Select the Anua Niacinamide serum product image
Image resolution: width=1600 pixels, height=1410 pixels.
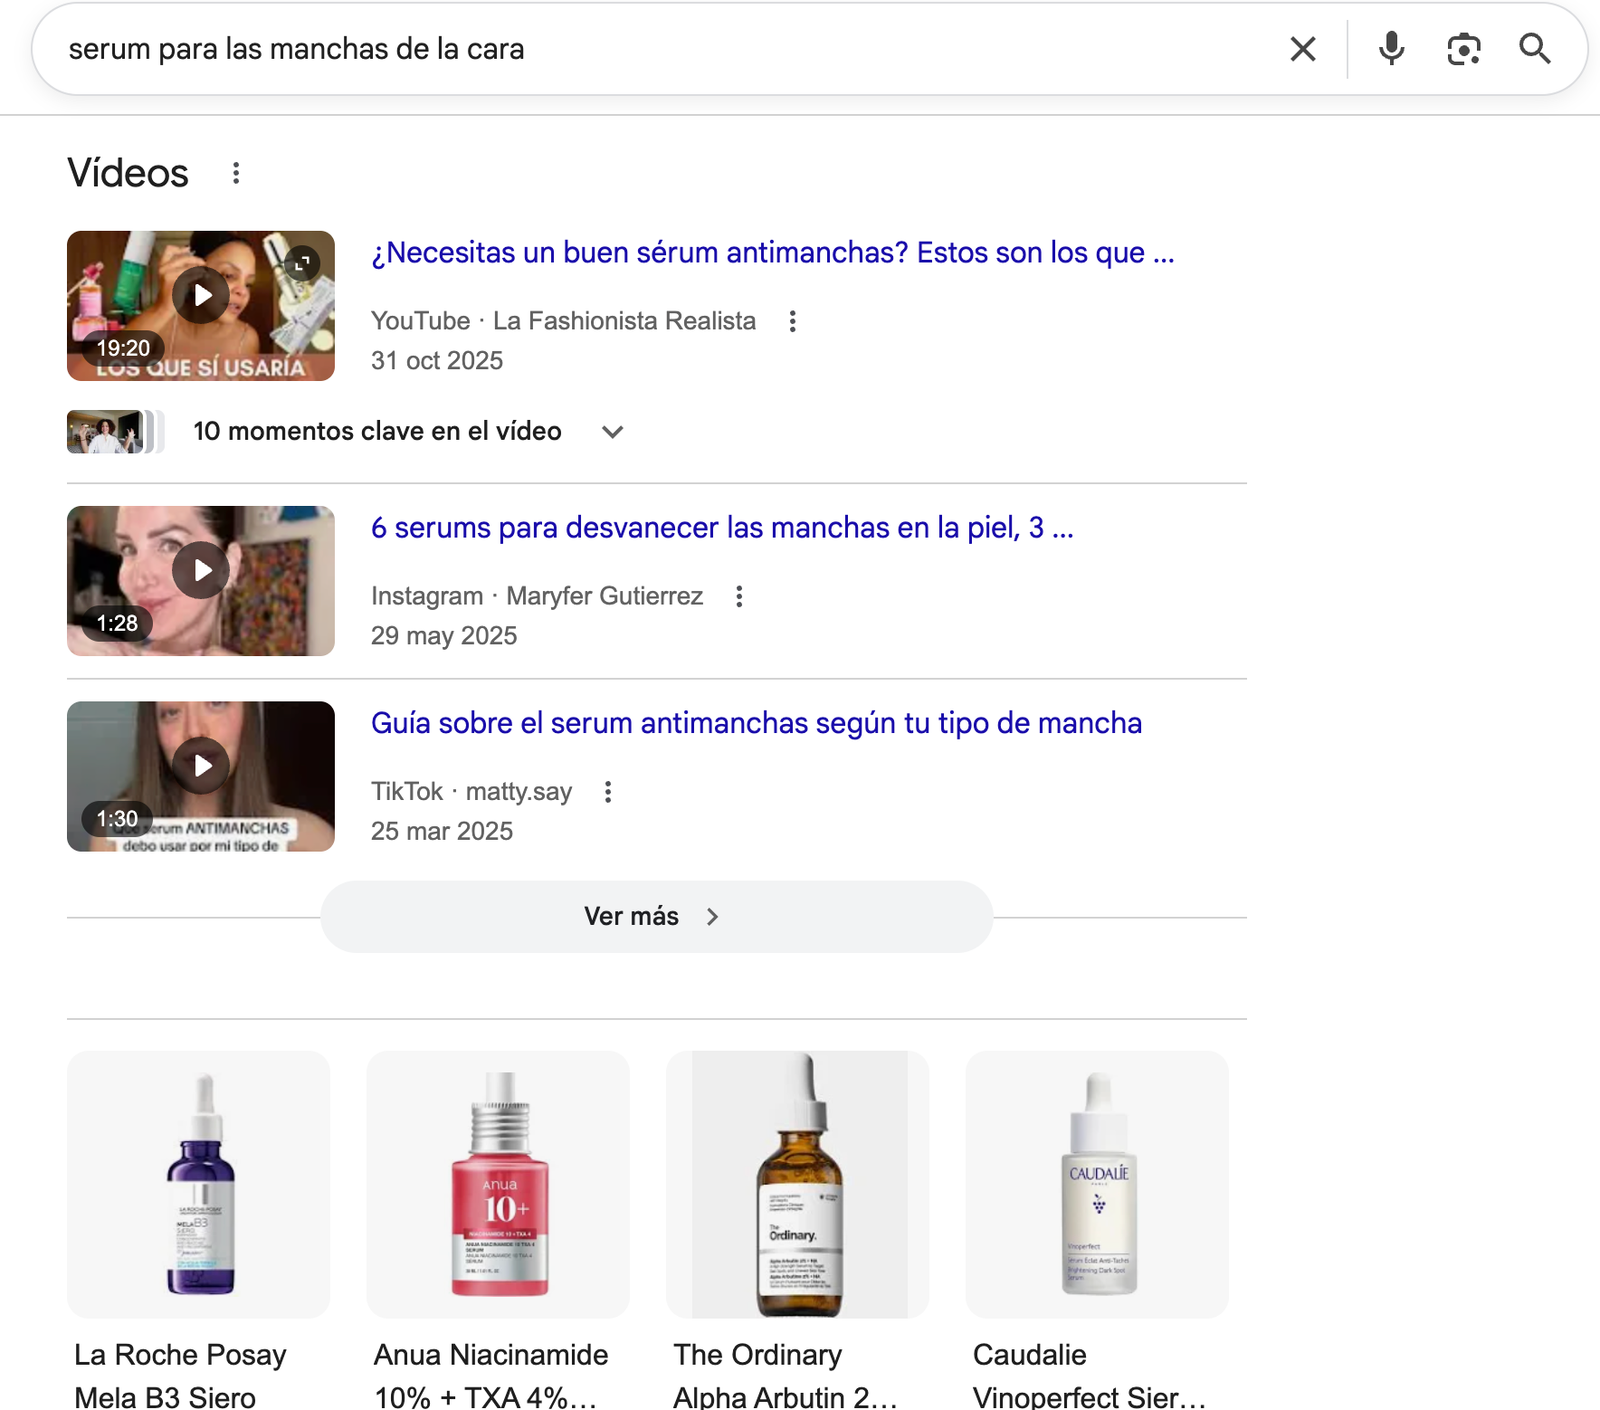498,1185
